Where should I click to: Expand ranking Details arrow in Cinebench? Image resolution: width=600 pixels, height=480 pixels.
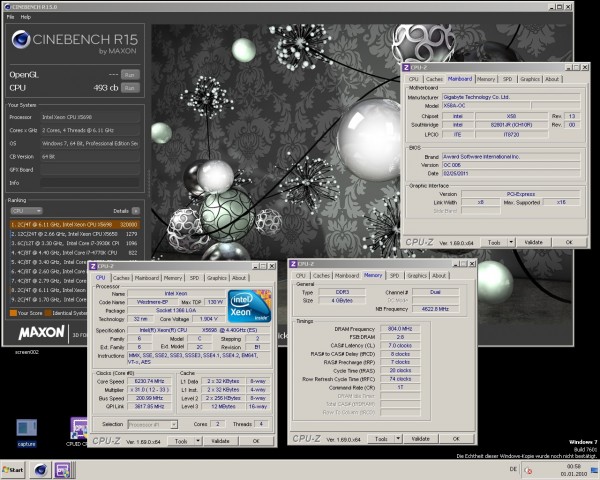pos(135,211)
